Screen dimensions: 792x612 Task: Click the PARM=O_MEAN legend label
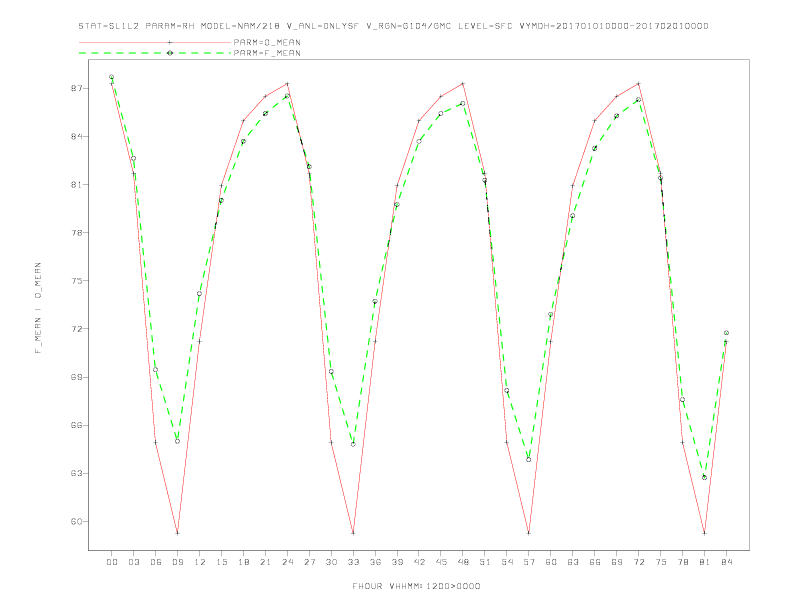point(267,42)
